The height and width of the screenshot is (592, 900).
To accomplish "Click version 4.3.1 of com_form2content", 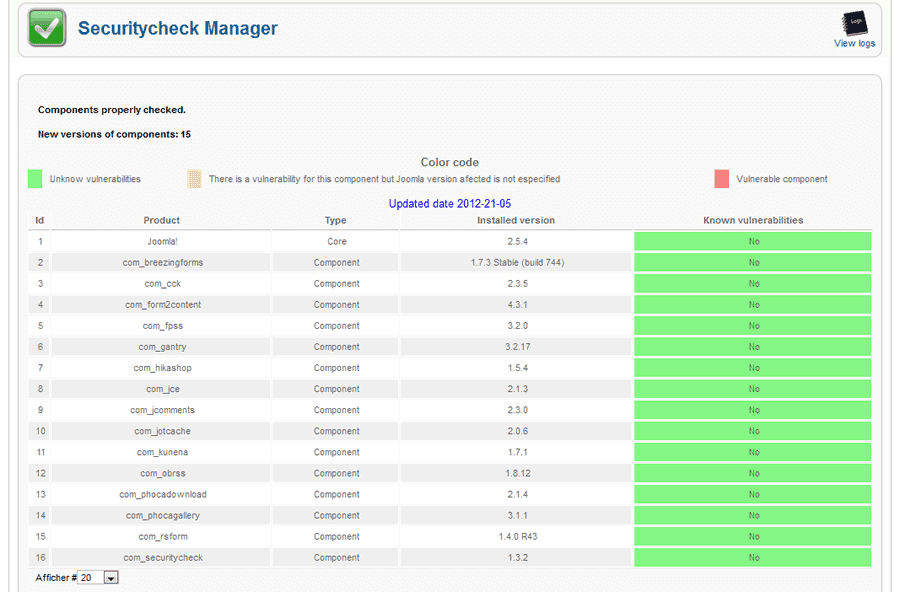I will tap(517, 305).
